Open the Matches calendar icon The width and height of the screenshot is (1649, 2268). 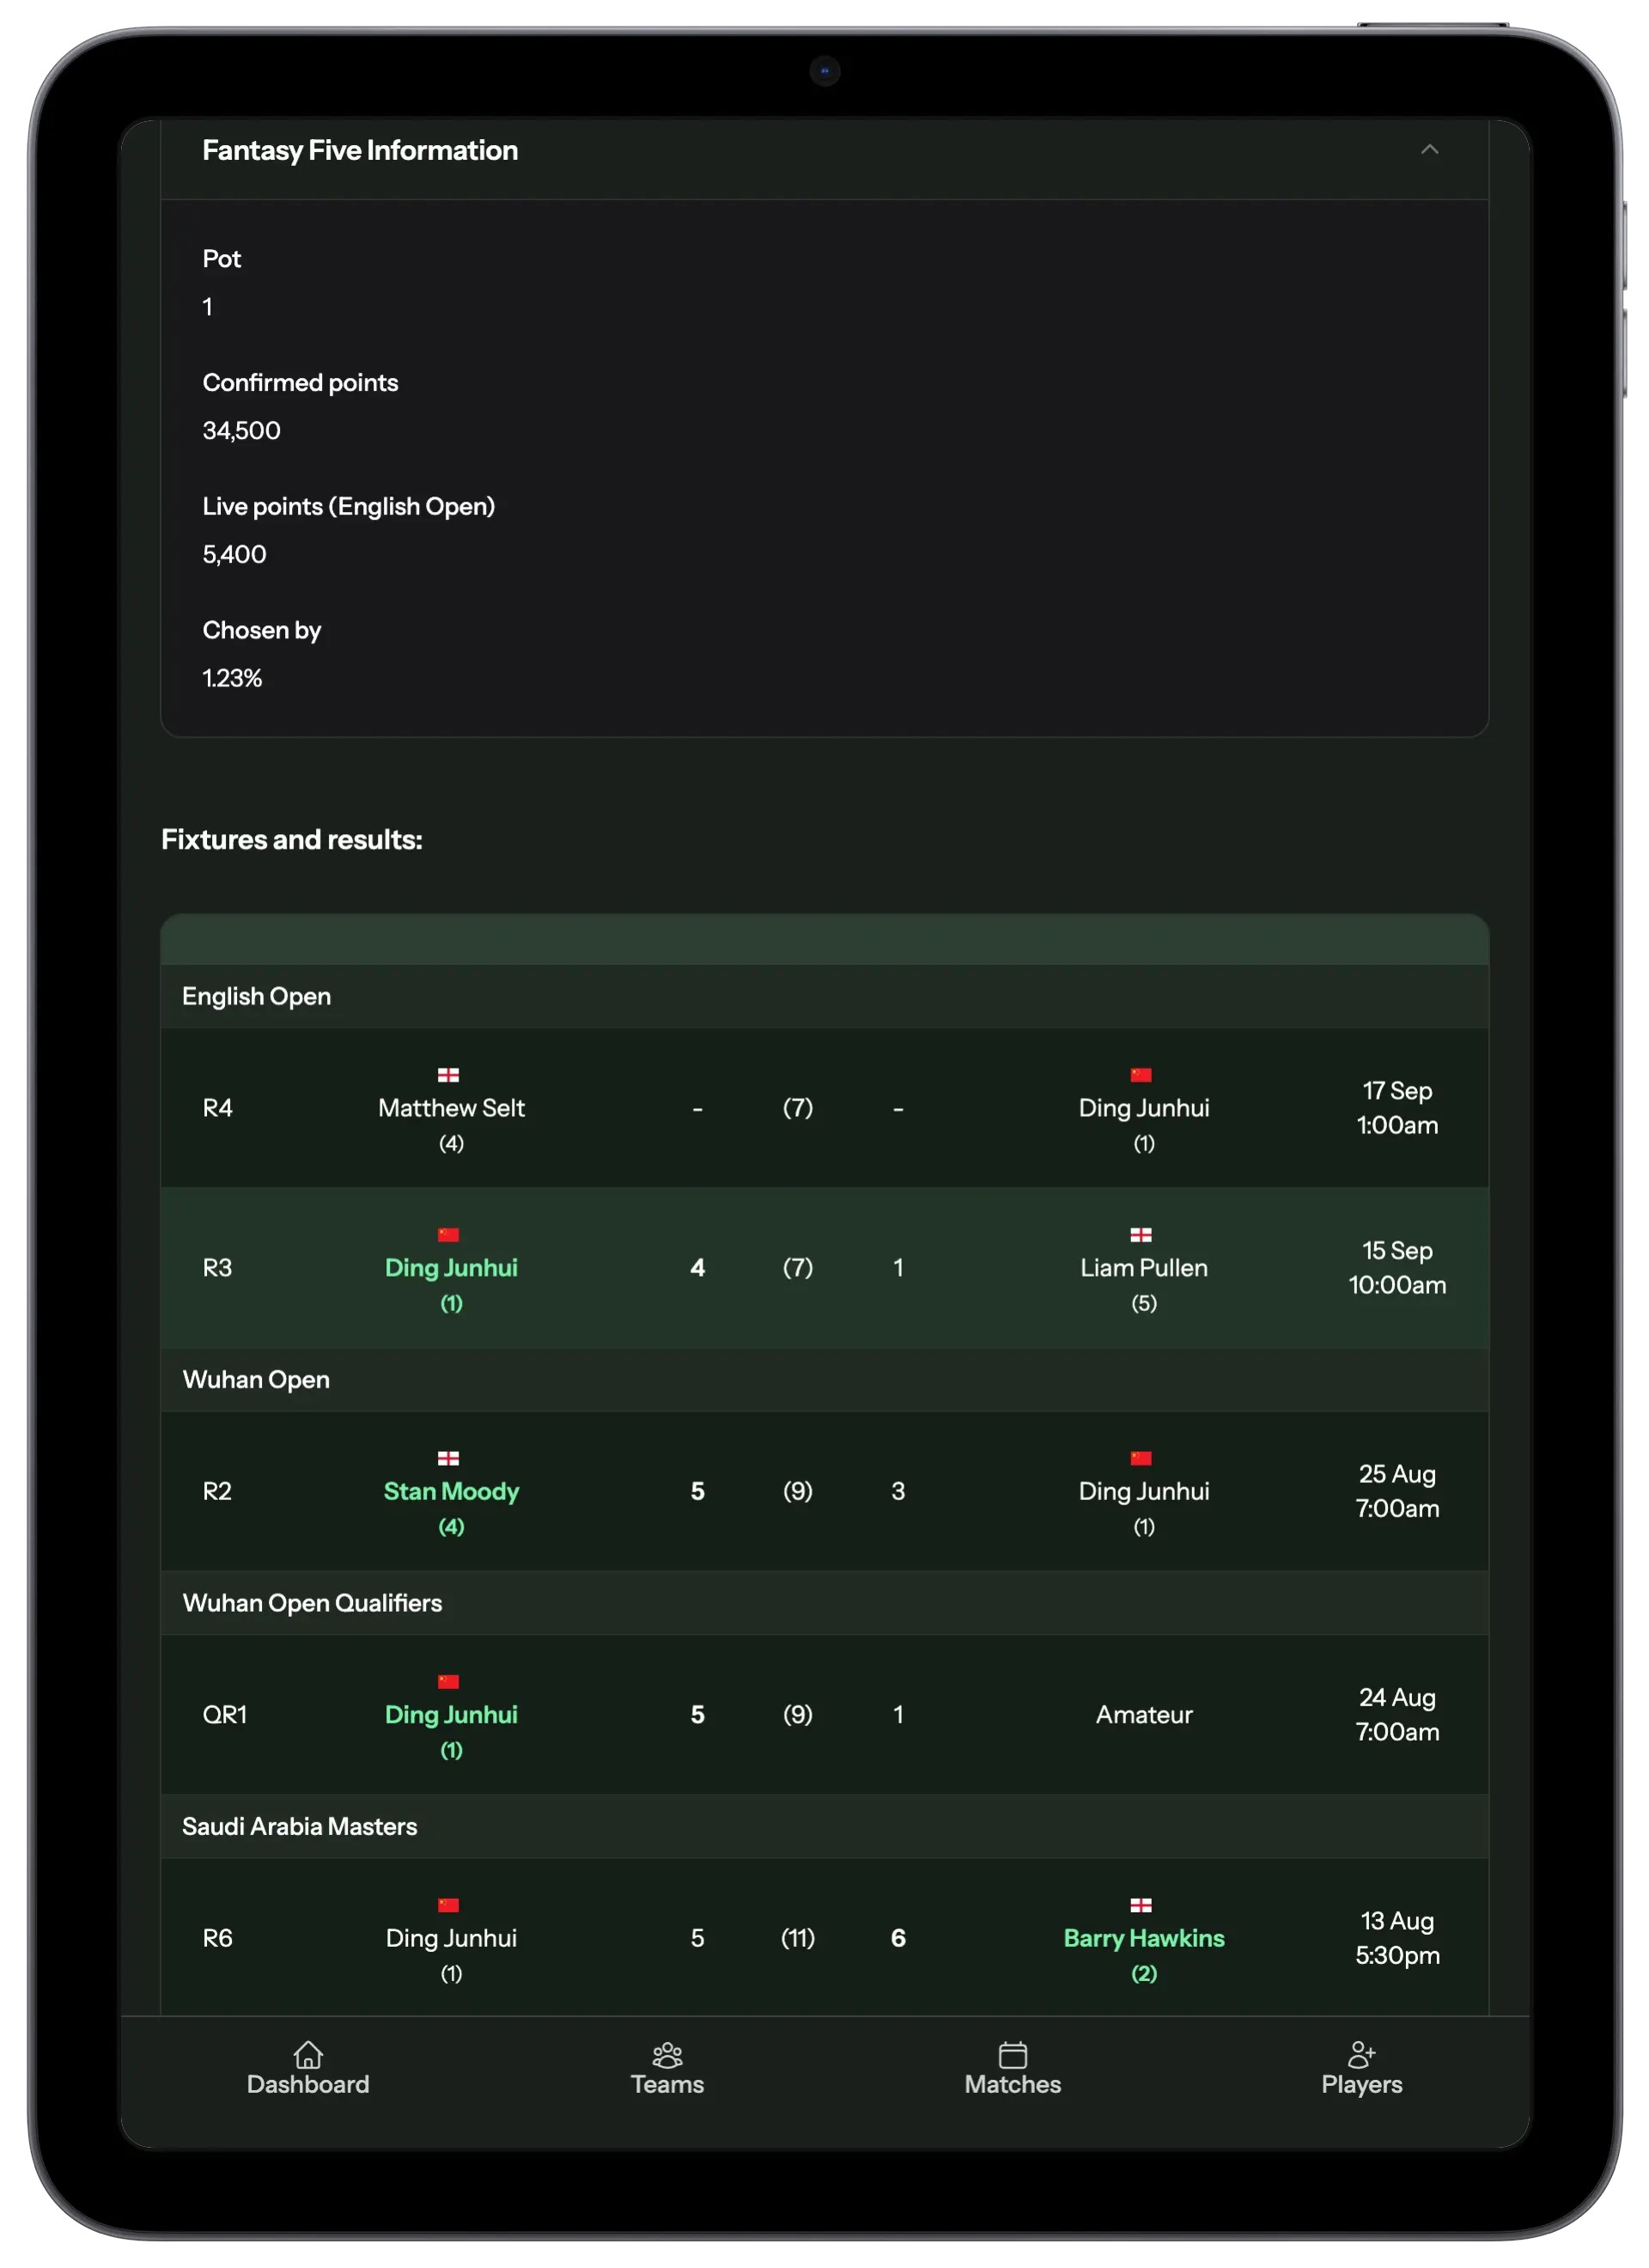(x=1012, y=2054)
